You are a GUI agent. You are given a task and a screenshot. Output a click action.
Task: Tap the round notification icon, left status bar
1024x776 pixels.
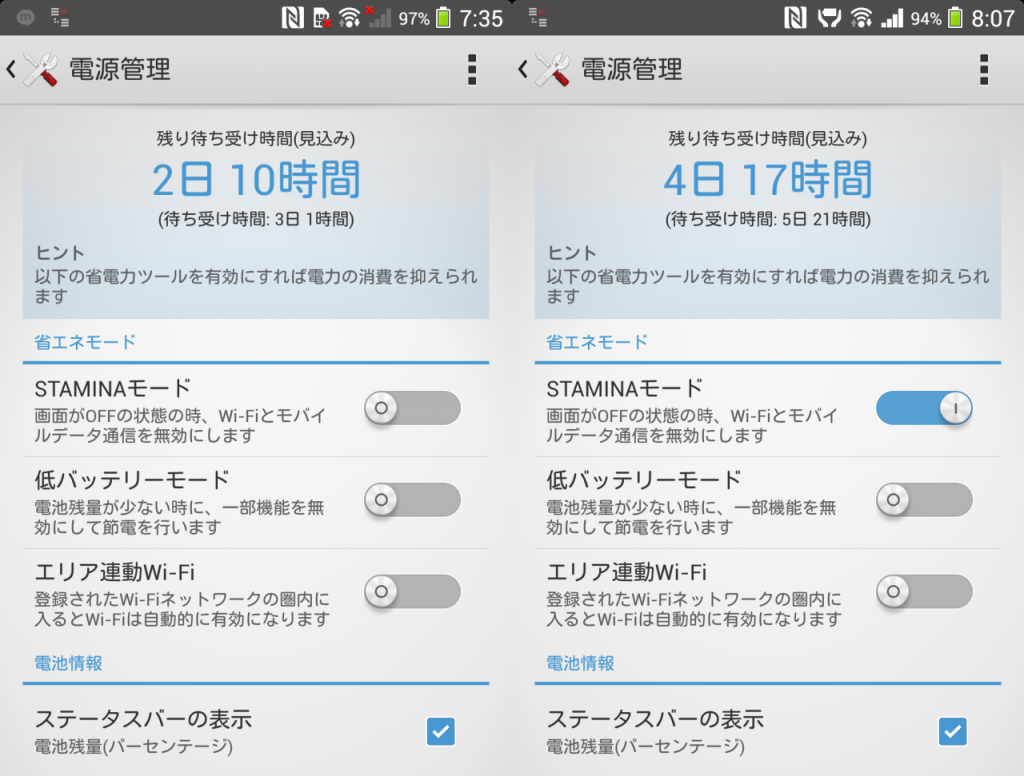pyautogui.click(x=25, y=18)
